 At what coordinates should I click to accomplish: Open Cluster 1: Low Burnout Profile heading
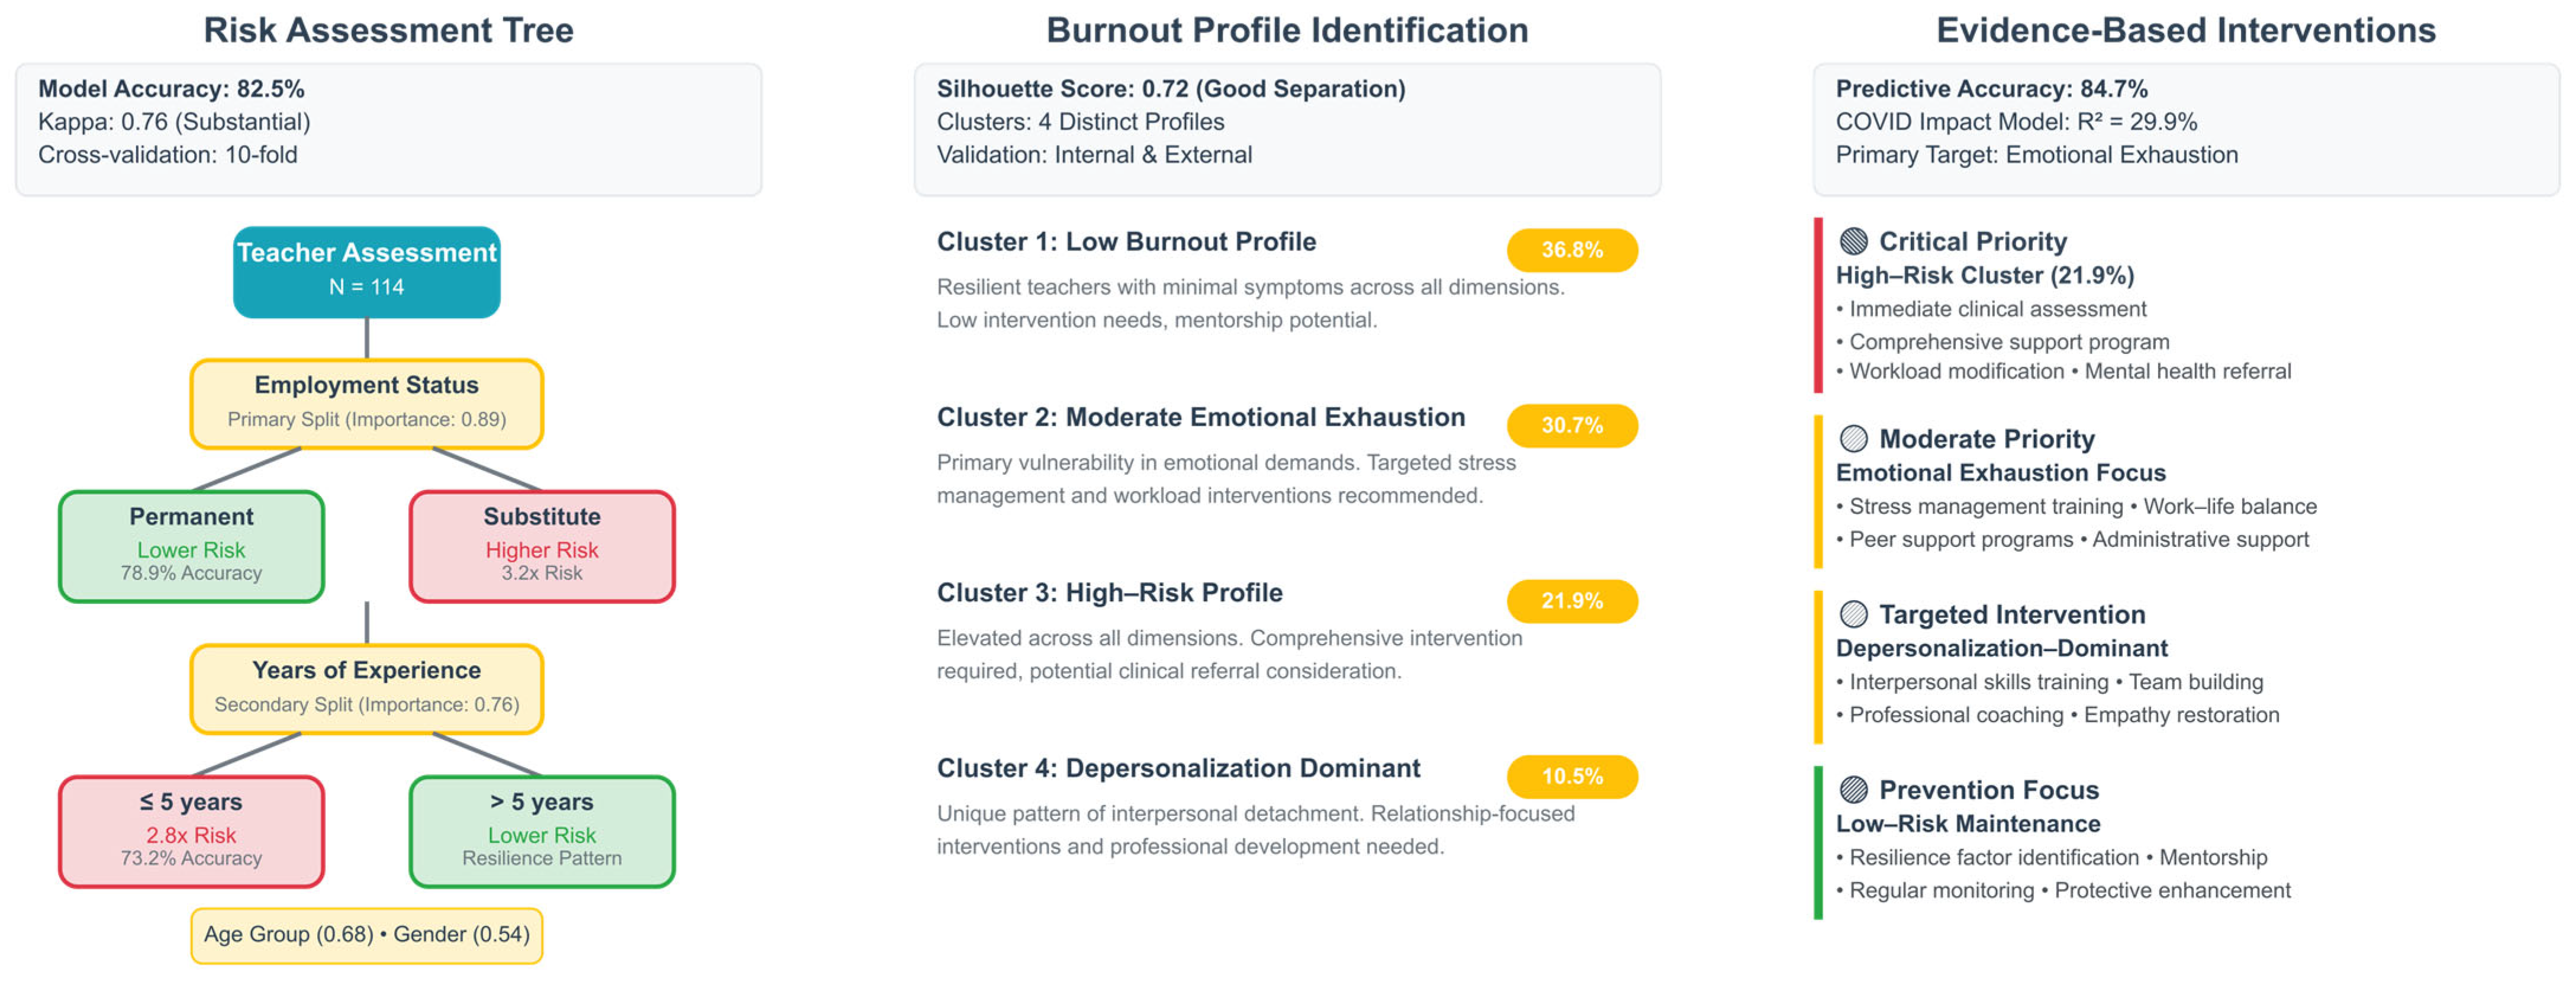pyautogui.click(x=1126, y=242)
